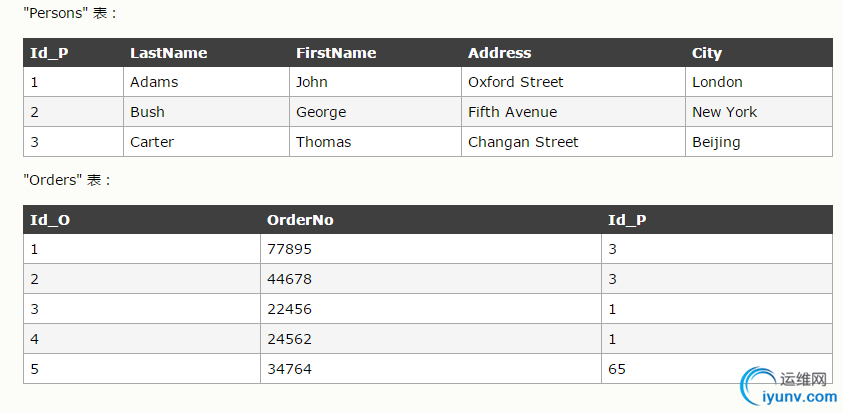Image resolution: width=843 pixels, height=413 pixels.
Task: Select order number 34764 cell
Action: click(x=290, y=369)
